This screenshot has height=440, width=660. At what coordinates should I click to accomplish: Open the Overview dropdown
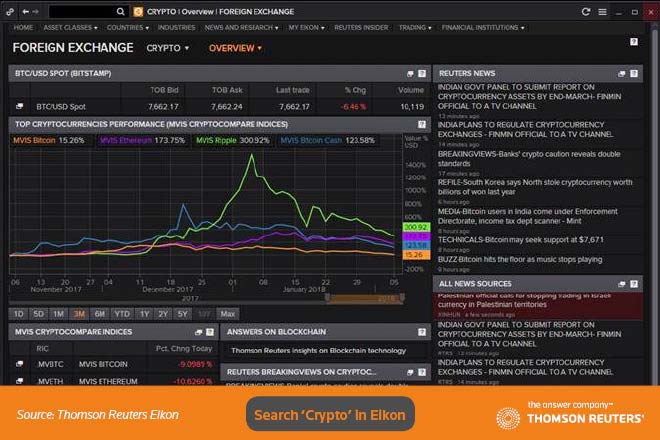tap(235, 48)
